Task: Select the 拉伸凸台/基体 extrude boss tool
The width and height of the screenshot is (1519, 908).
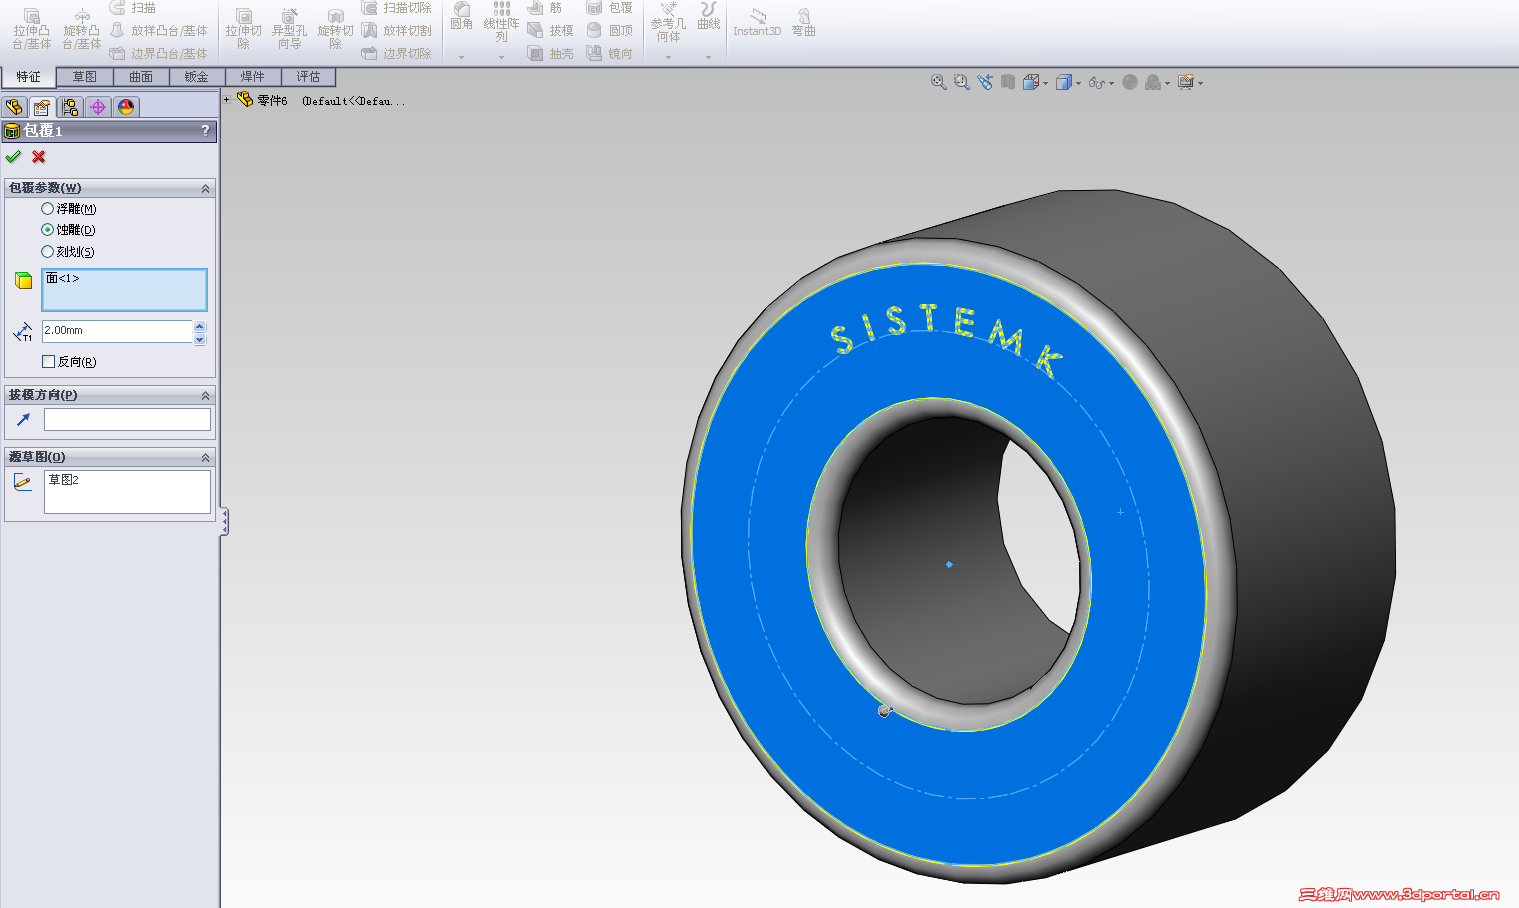Action: pos(31,29)
